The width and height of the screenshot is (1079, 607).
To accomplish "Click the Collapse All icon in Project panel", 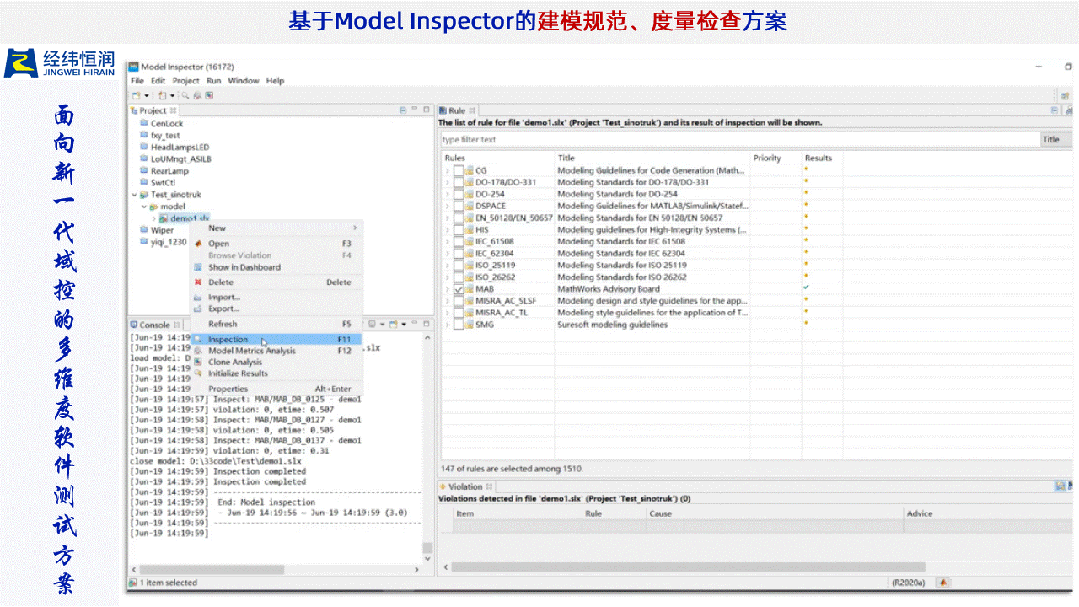I will click(x=403, y=110).
